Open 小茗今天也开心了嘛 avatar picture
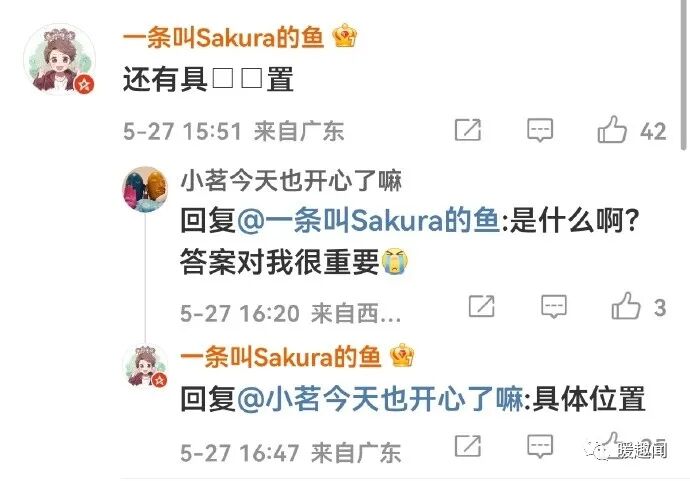Image resolution: width=690 pixels, height=481 pixels. [x=145, y=189]
